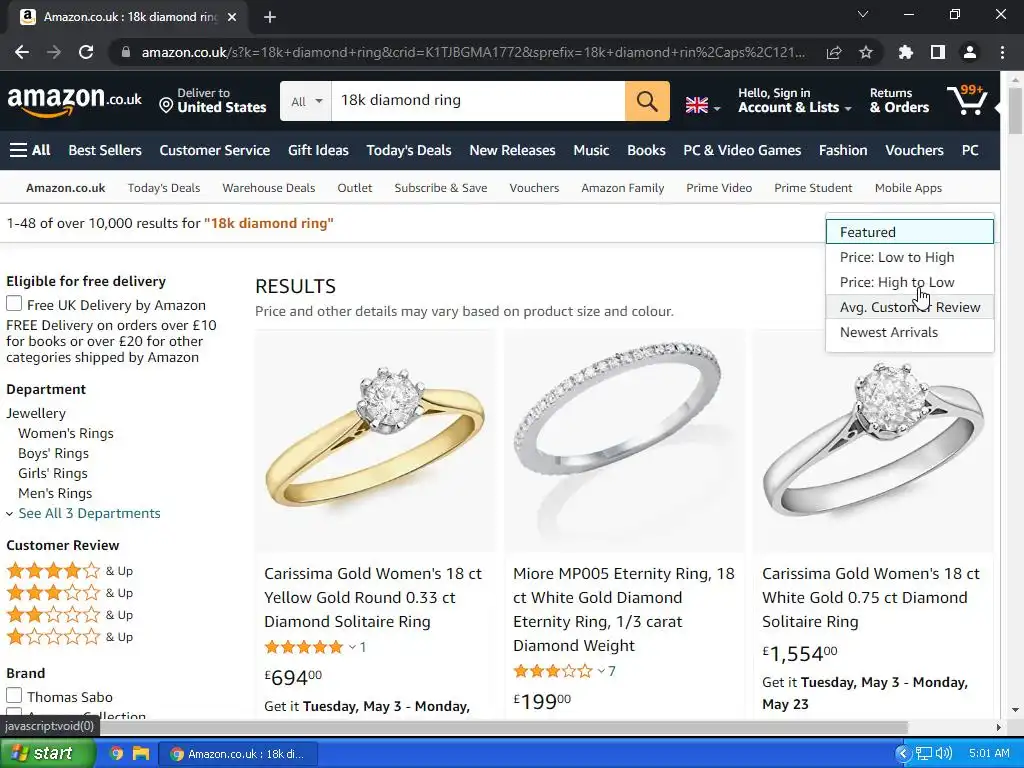This screenshot has width=1024, height=768.
Task: Click the orange search magnifier button
Action: click(647, 101)
